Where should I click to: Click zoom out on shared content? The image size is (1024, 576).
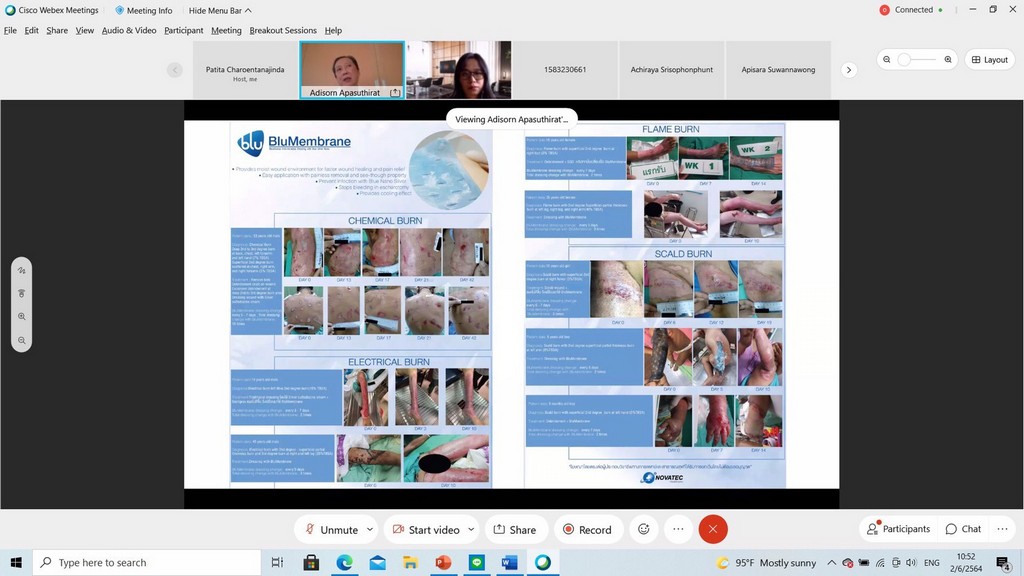[21, 340]
